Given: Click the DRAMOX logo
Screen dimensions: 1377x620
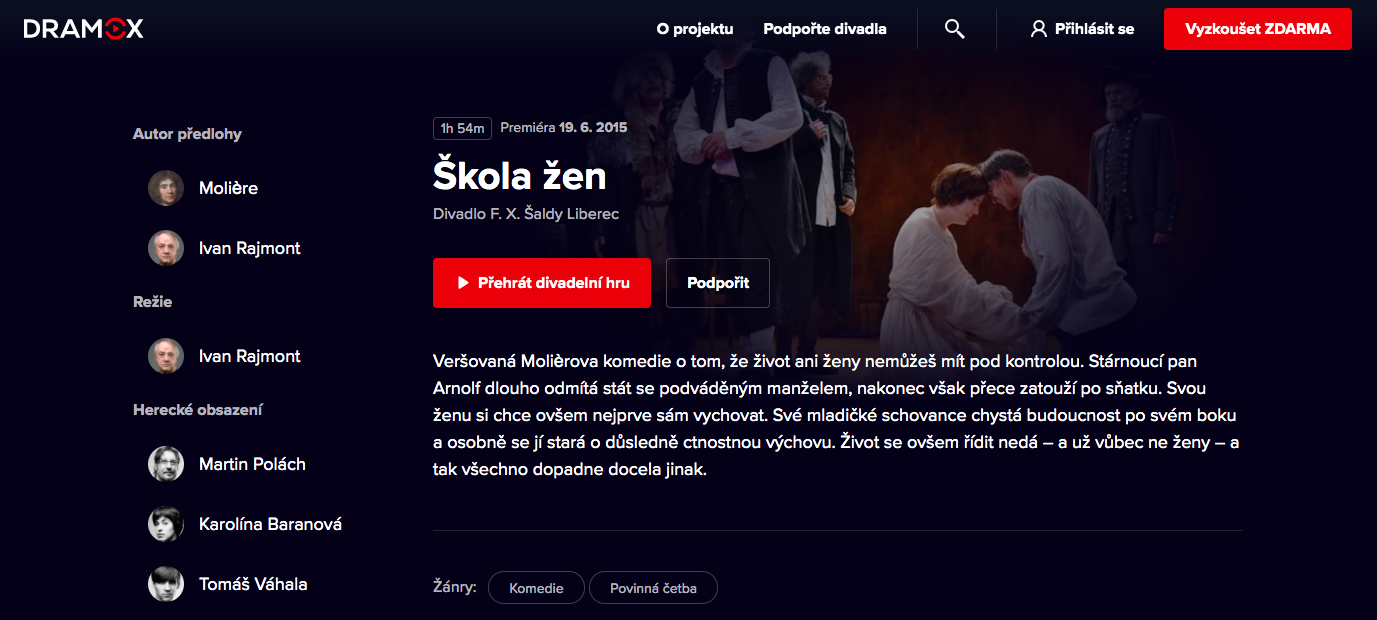Looking at the screenshot, I should click(x=84, y=29).
